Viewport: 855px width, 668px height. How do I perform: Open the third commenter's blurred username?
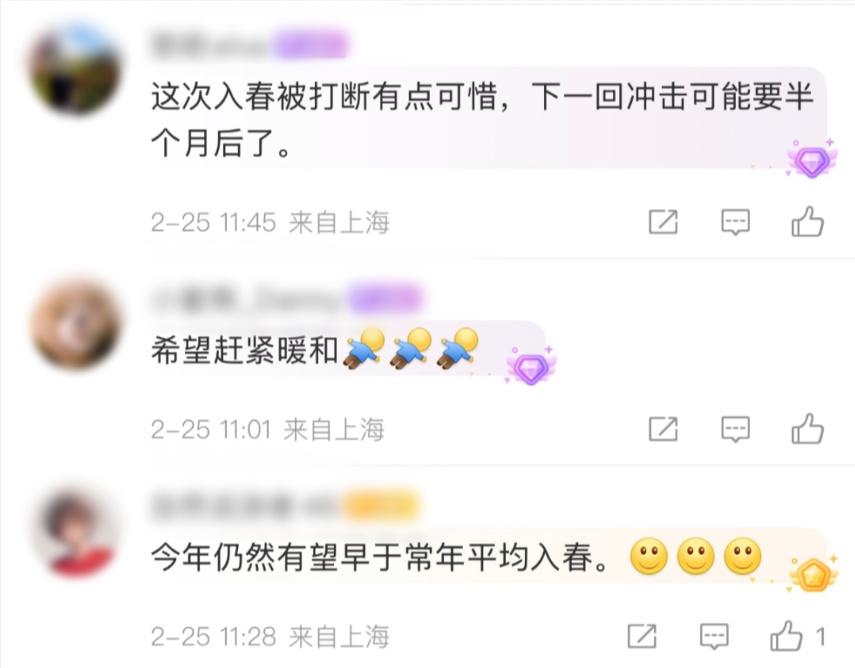[246, 505]
